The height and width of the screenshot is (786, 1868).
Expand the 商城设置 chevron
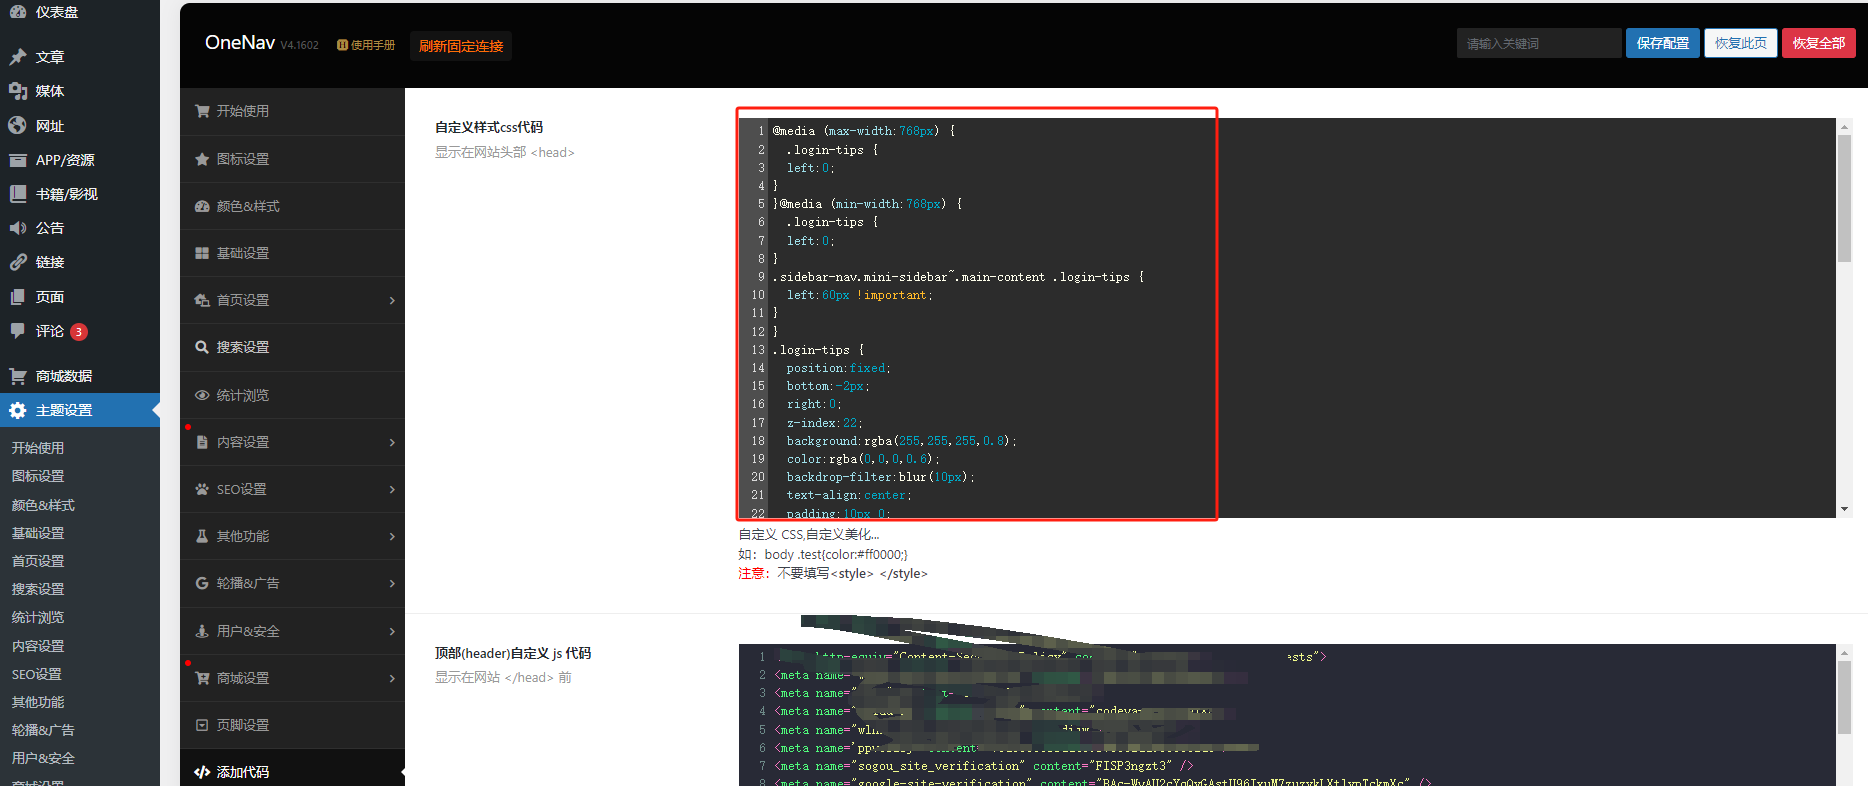coord(392,678)
